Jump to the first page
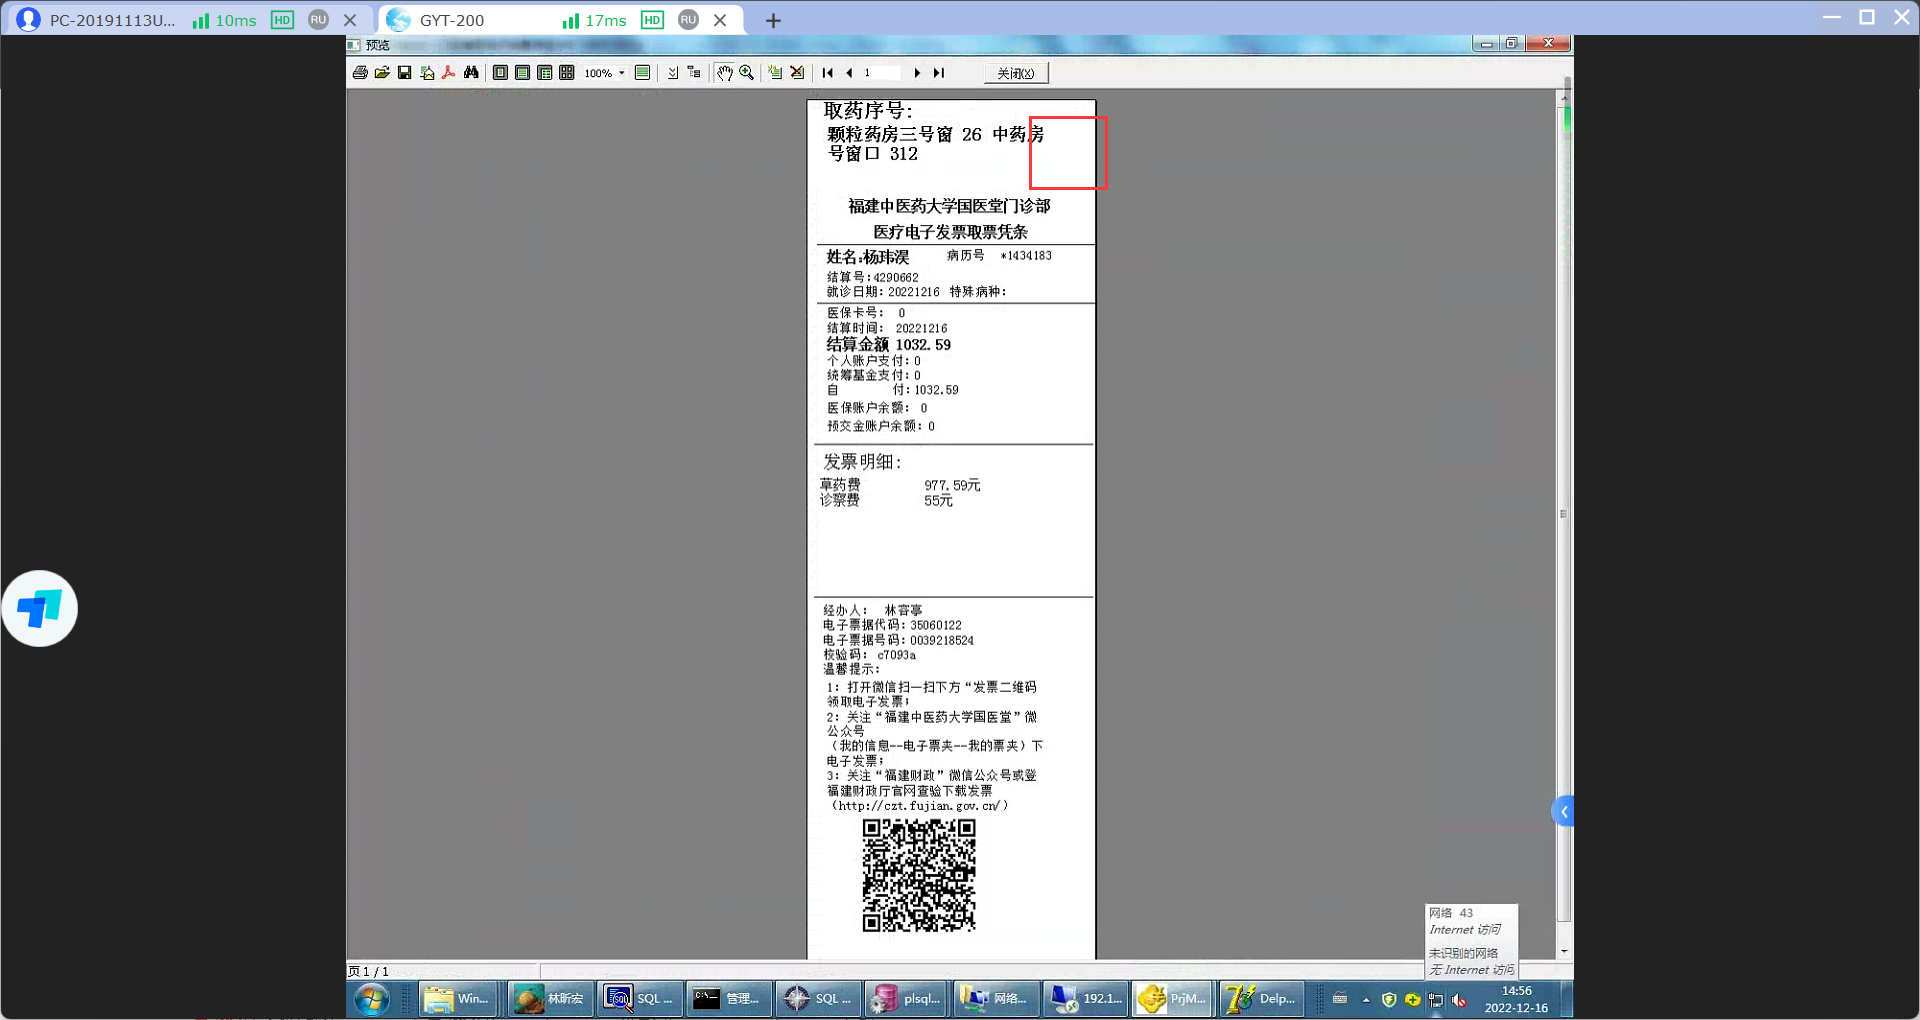This screenshot has height=1020, width=1920. [x=828, y=73]
